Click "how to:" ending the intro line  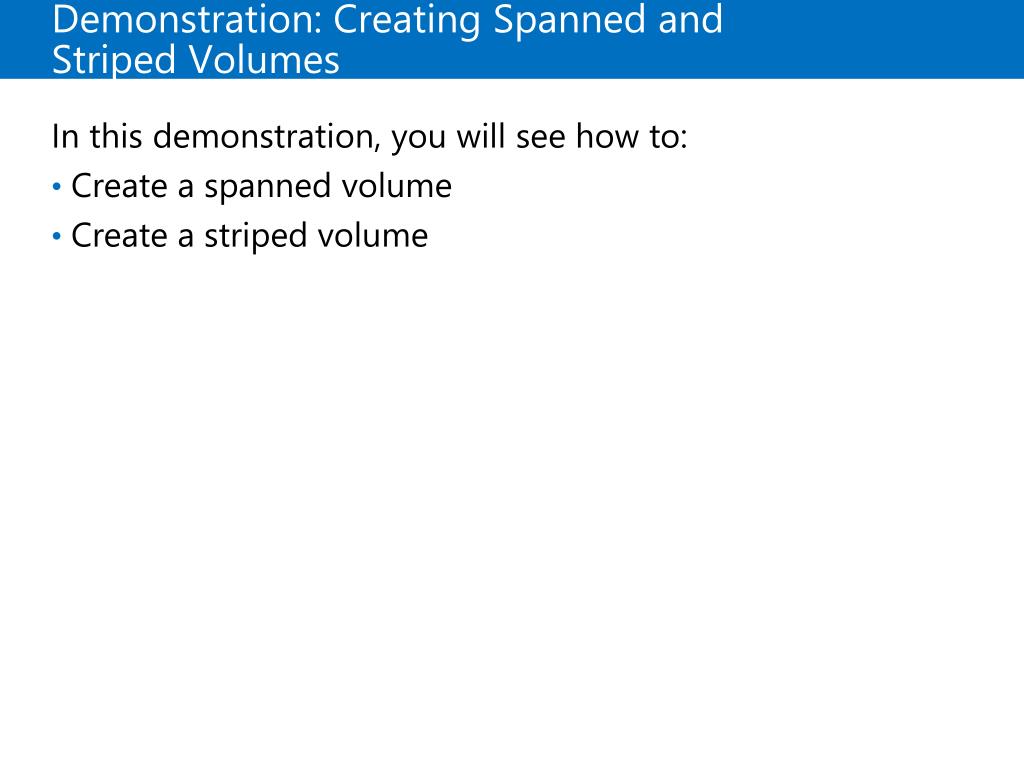[x=632, y=136]
